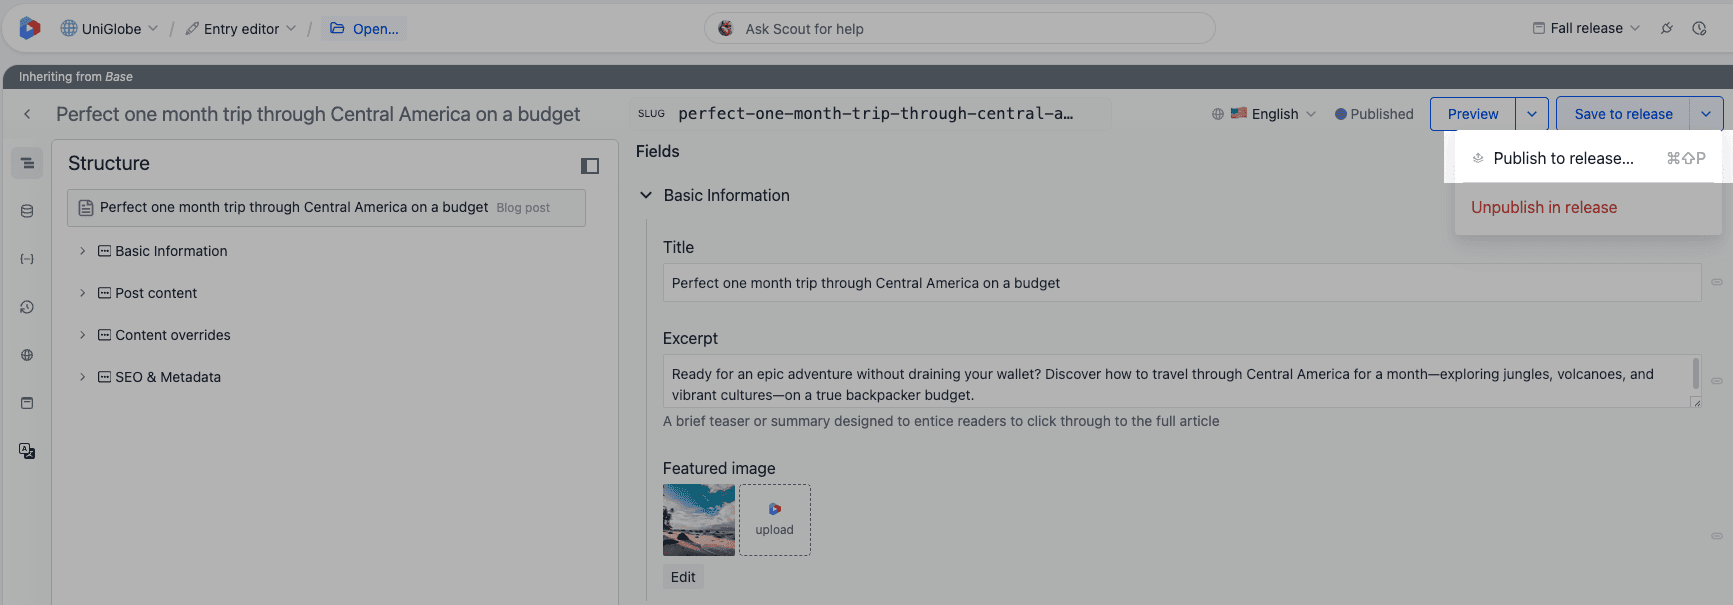Click the Title input field
Viewport: 1733px width, 605px height.
tap(1182, 283)
